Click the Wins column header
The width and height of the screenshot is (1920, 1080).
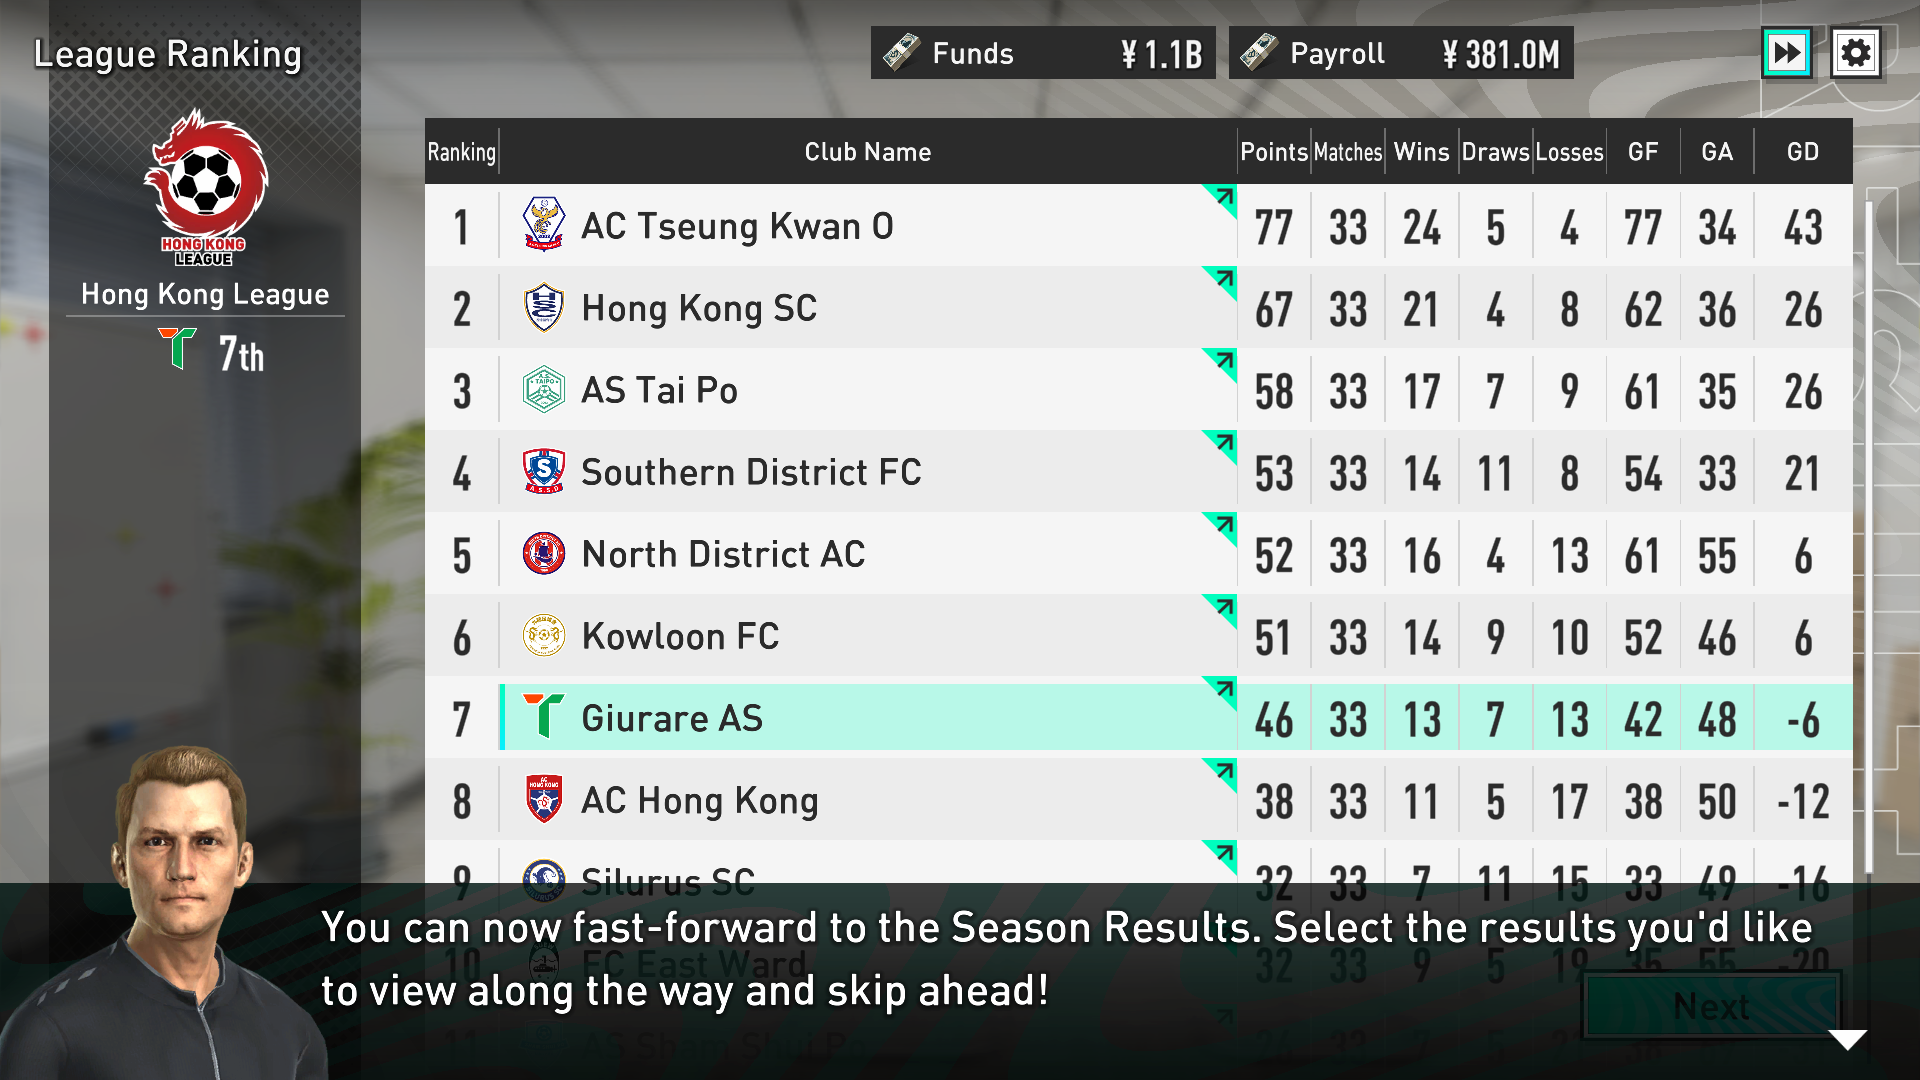click(1421, 152)
